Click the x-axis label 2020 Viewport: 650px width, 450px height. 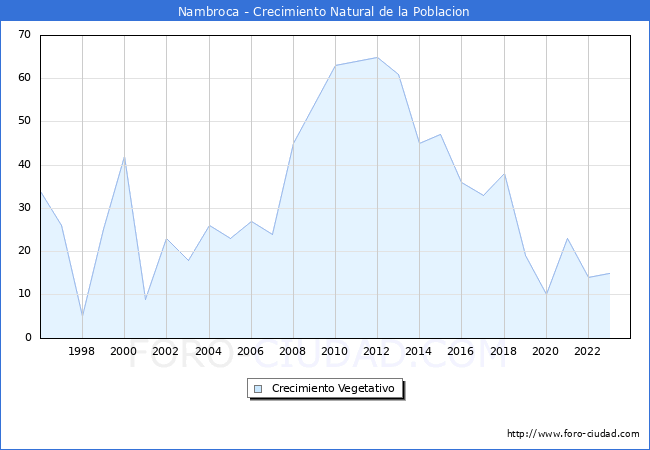pyautogui.click(x=546, y=351)
